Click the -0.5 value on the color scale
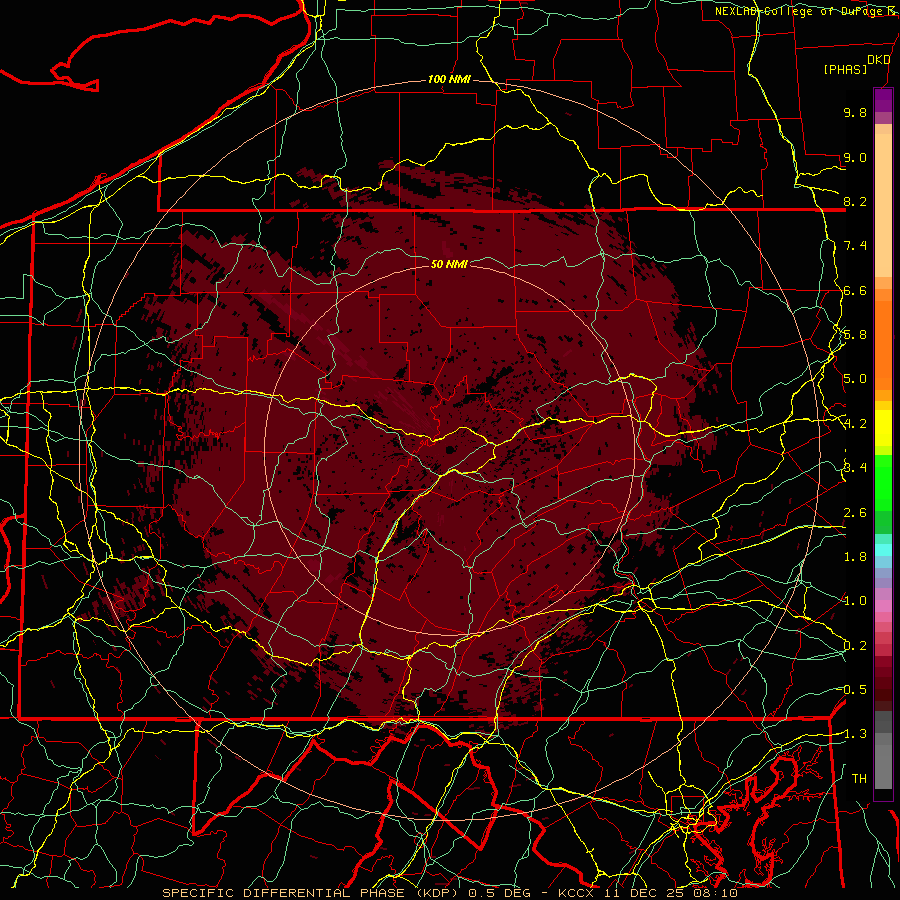Viewport: 900px width, 900px height. 852,690
